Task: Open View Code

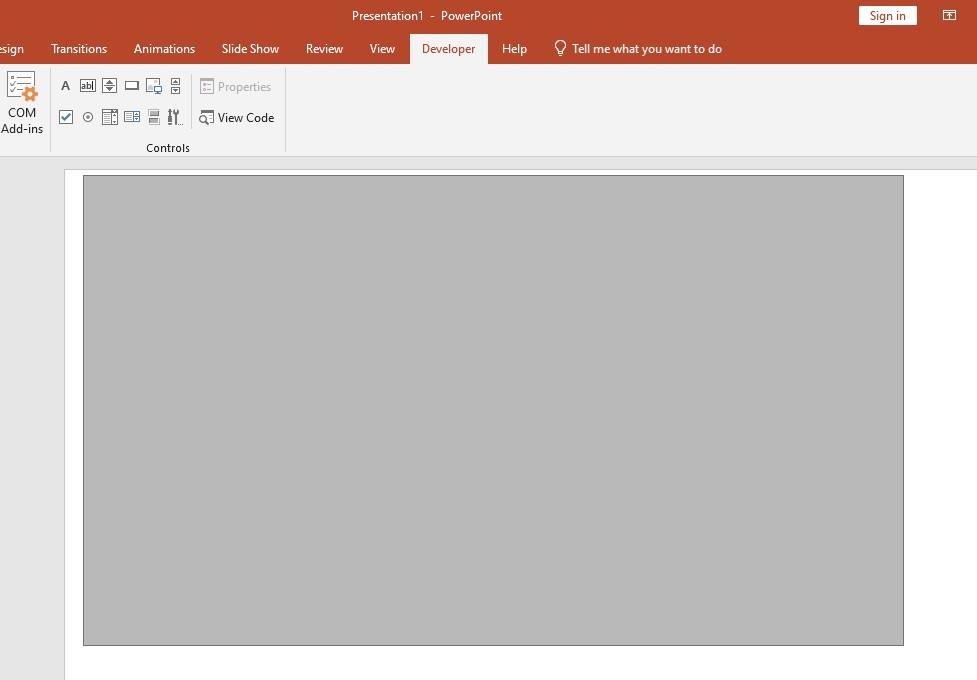Action: (237, 117)
